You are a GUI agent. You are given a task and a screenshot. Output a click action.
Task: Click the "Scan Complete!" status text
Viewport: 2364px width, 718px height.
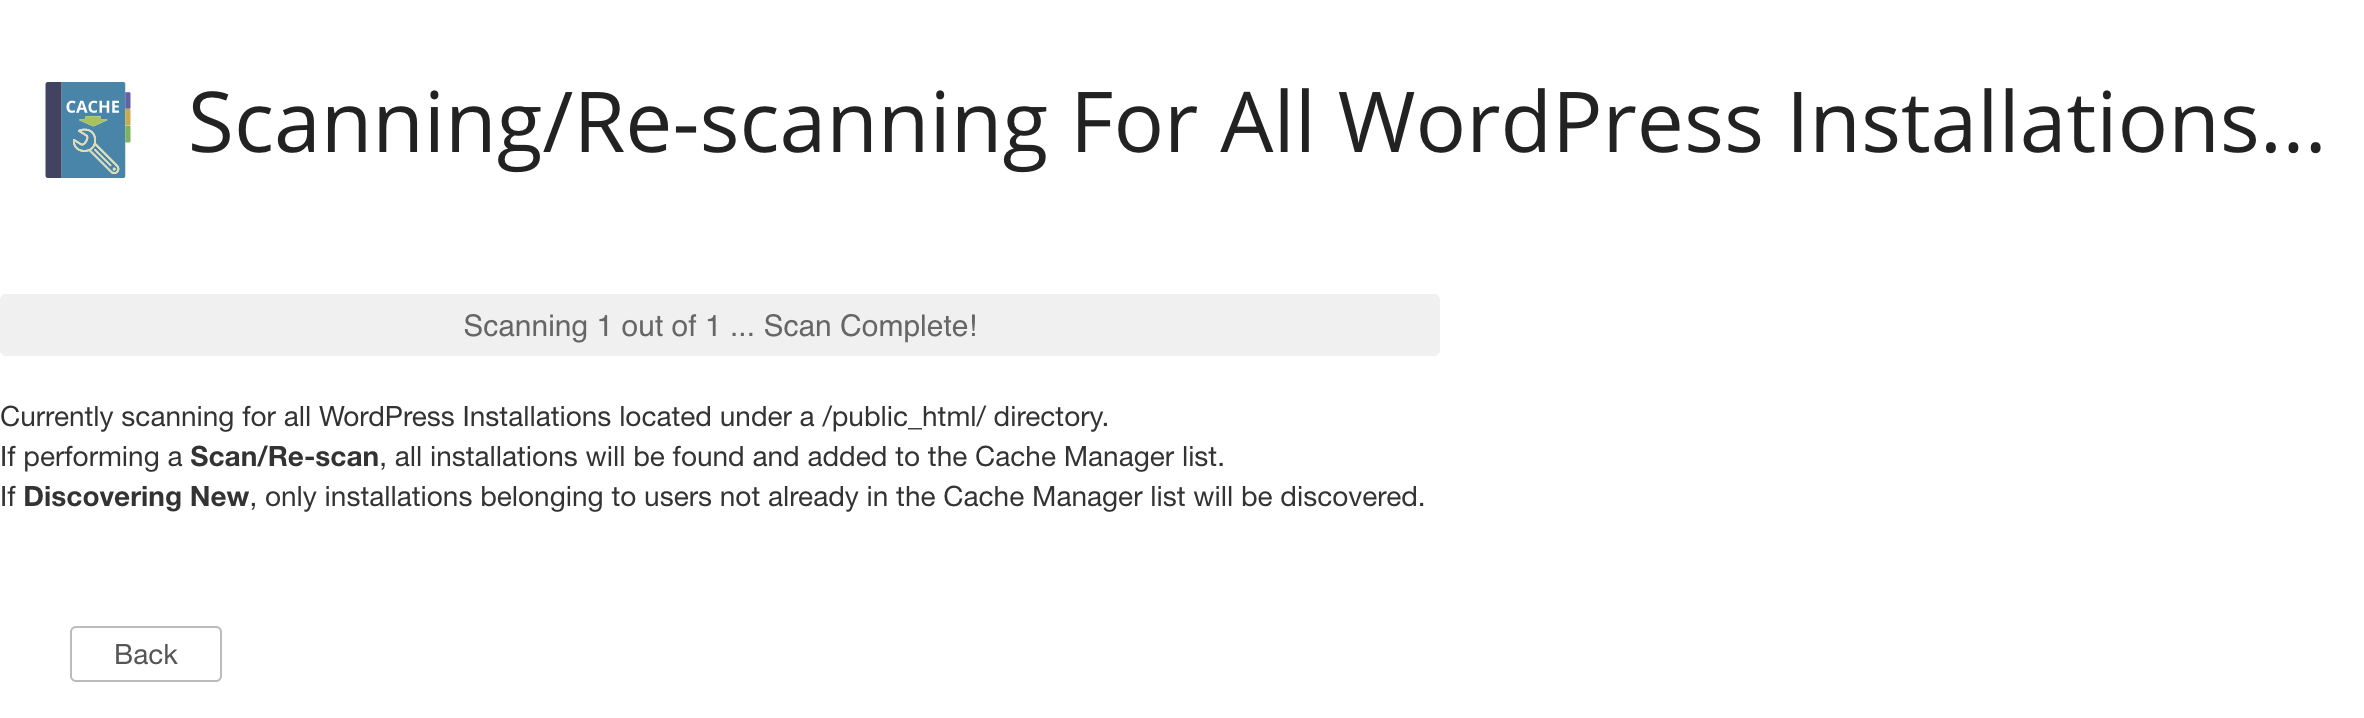coord(870,326)
